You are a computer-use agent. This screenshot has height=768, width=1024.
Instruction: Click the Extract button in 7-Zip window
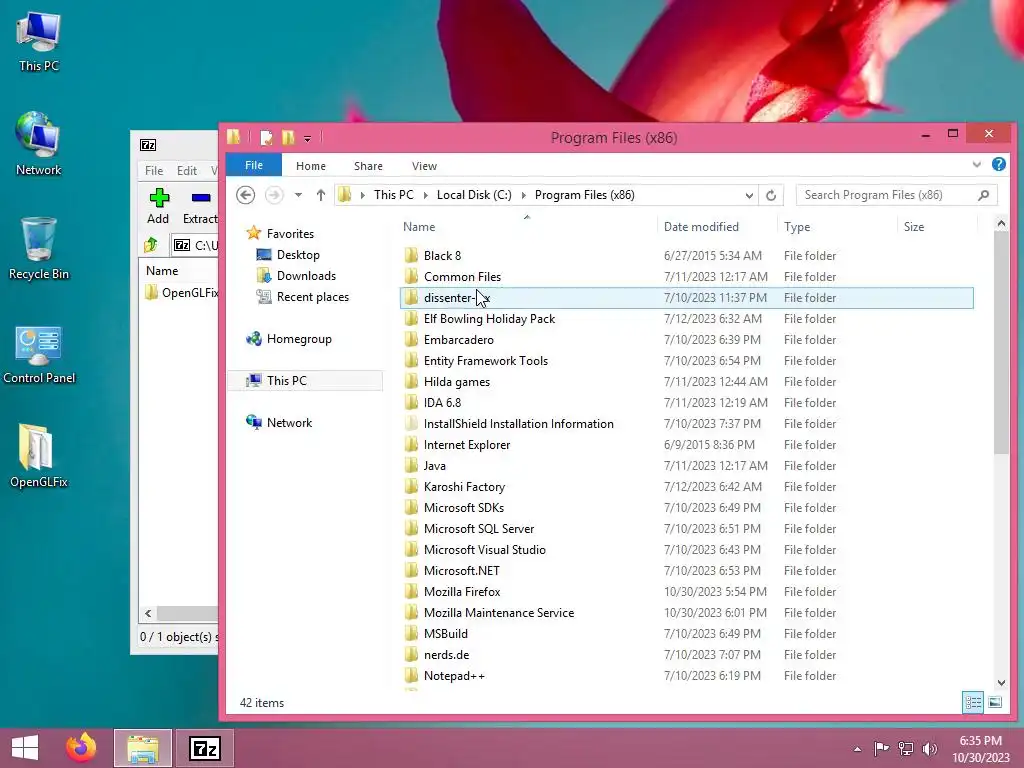coord(200,206)
